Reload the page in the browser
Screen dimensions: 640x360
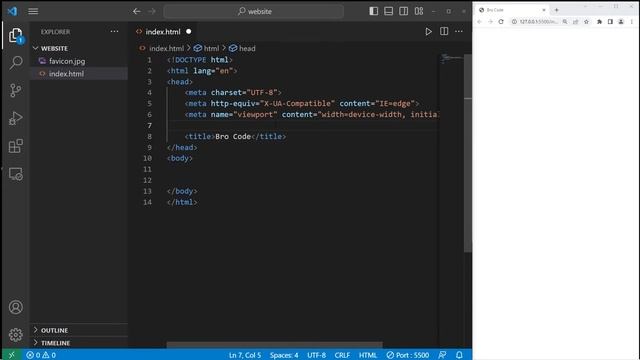[x=501, y=22]
